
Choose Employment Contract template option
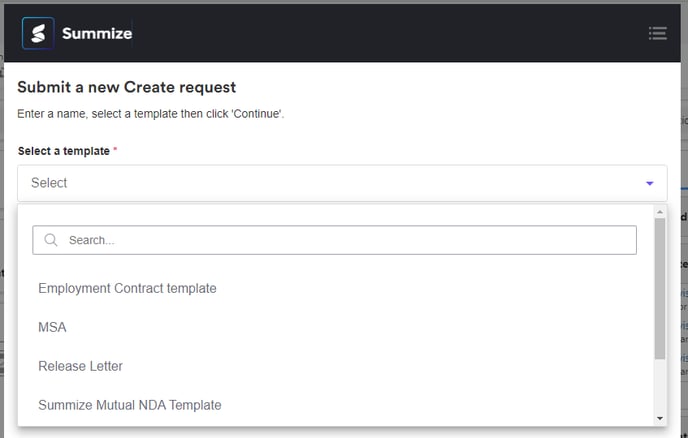click(x=127, y=288)
